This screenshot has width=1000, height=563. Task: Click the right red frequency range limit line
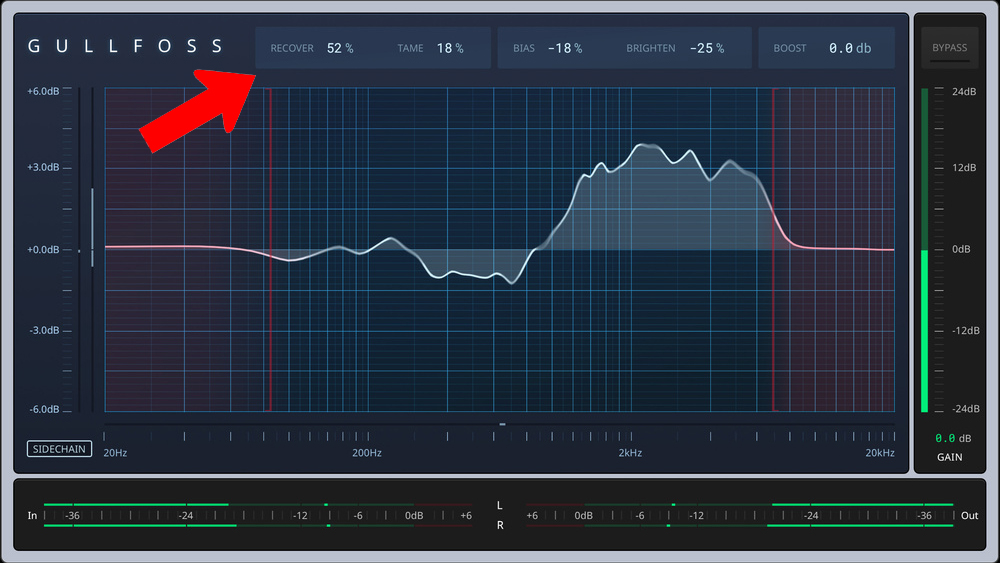(x=774, y=249)
